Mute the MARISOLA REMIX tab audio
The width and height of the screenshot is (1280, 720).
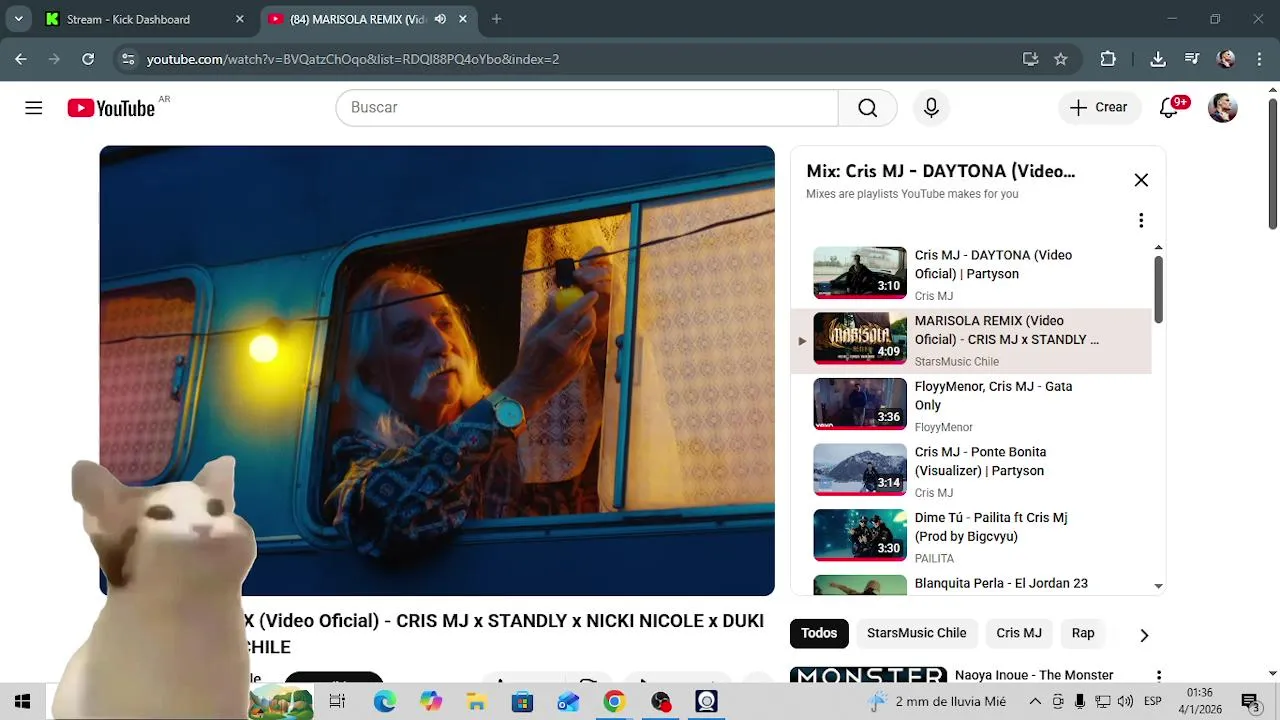(440, 19)
